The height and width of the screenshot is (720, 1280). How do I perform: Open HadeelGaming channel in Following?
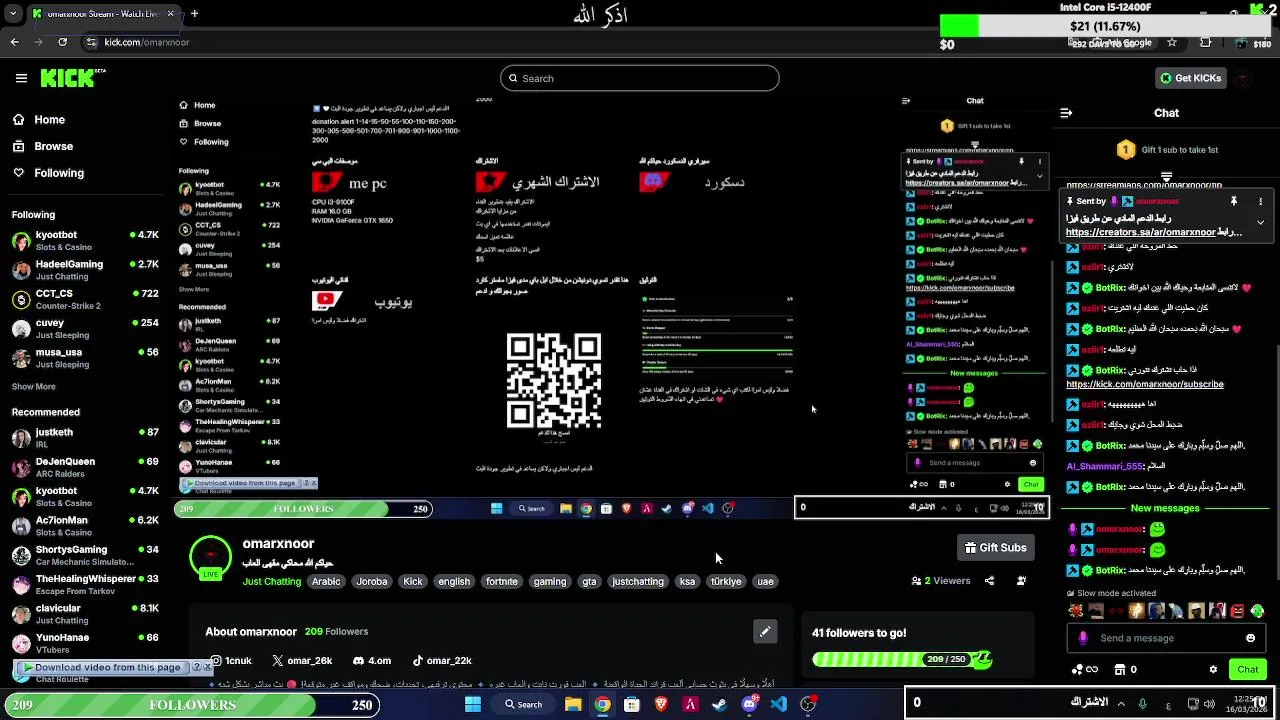pyautogui.click(x=85, y=270)
